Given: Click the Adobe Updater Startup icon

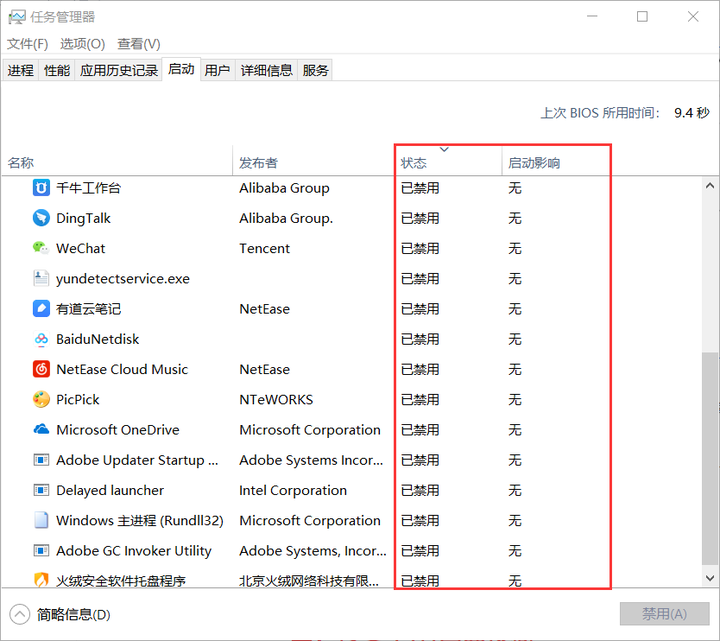Looking at the screenshot, I should click(x=41, y=460).
